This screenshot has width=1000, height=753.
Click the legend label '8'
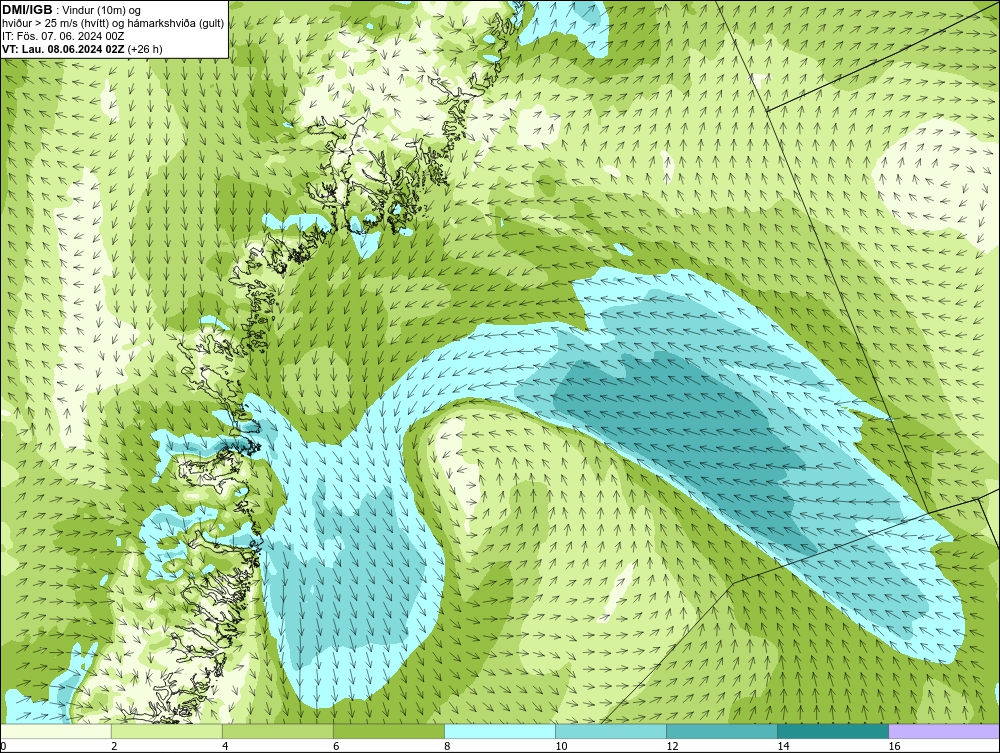447,746
